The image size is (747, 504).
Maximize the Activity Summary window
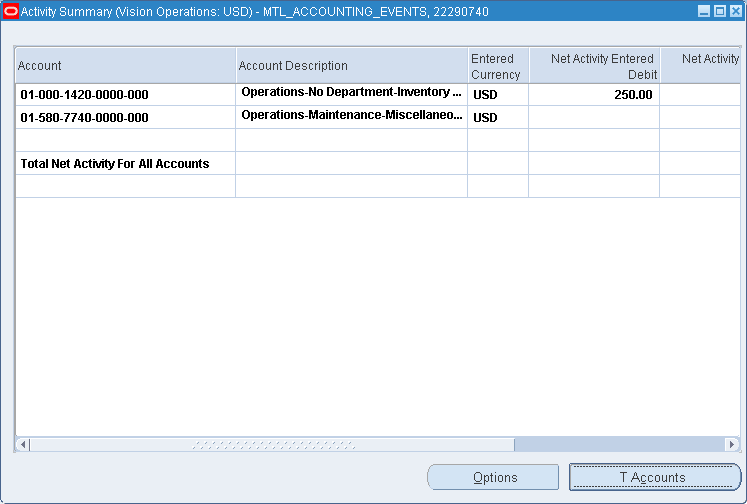click(720, 11)
